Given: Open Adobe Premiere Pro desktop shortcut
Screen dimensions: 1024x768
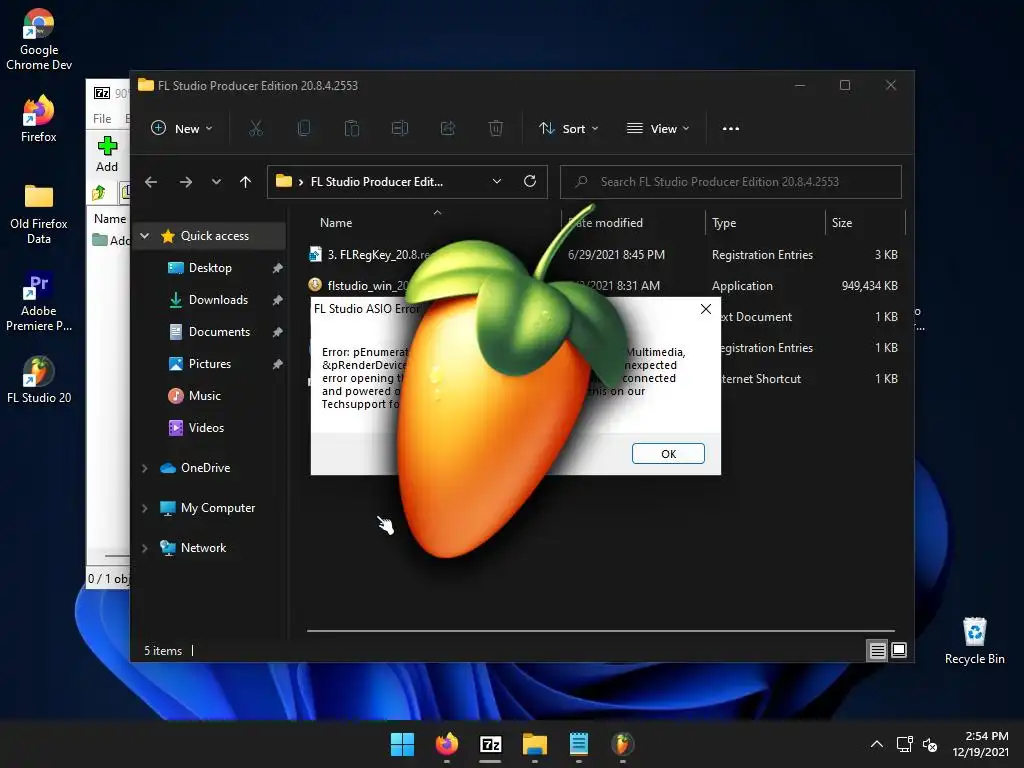Looking at the screenshot, I should click(39, 302).
